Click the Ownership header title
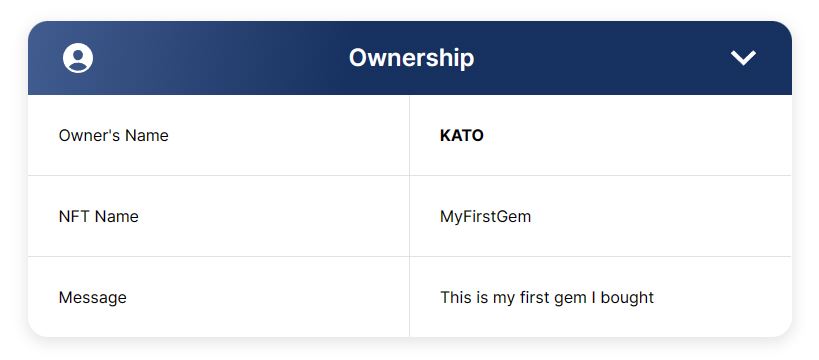This screenshot has width=819, height=360. 411,57
